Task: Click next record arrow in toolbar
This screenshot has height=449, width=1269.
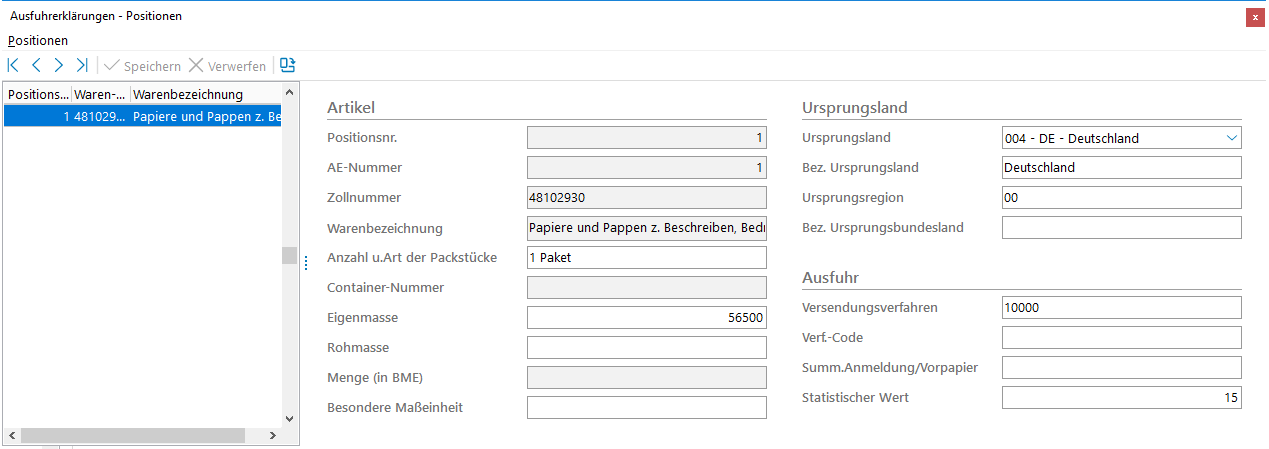Action: 59,66
